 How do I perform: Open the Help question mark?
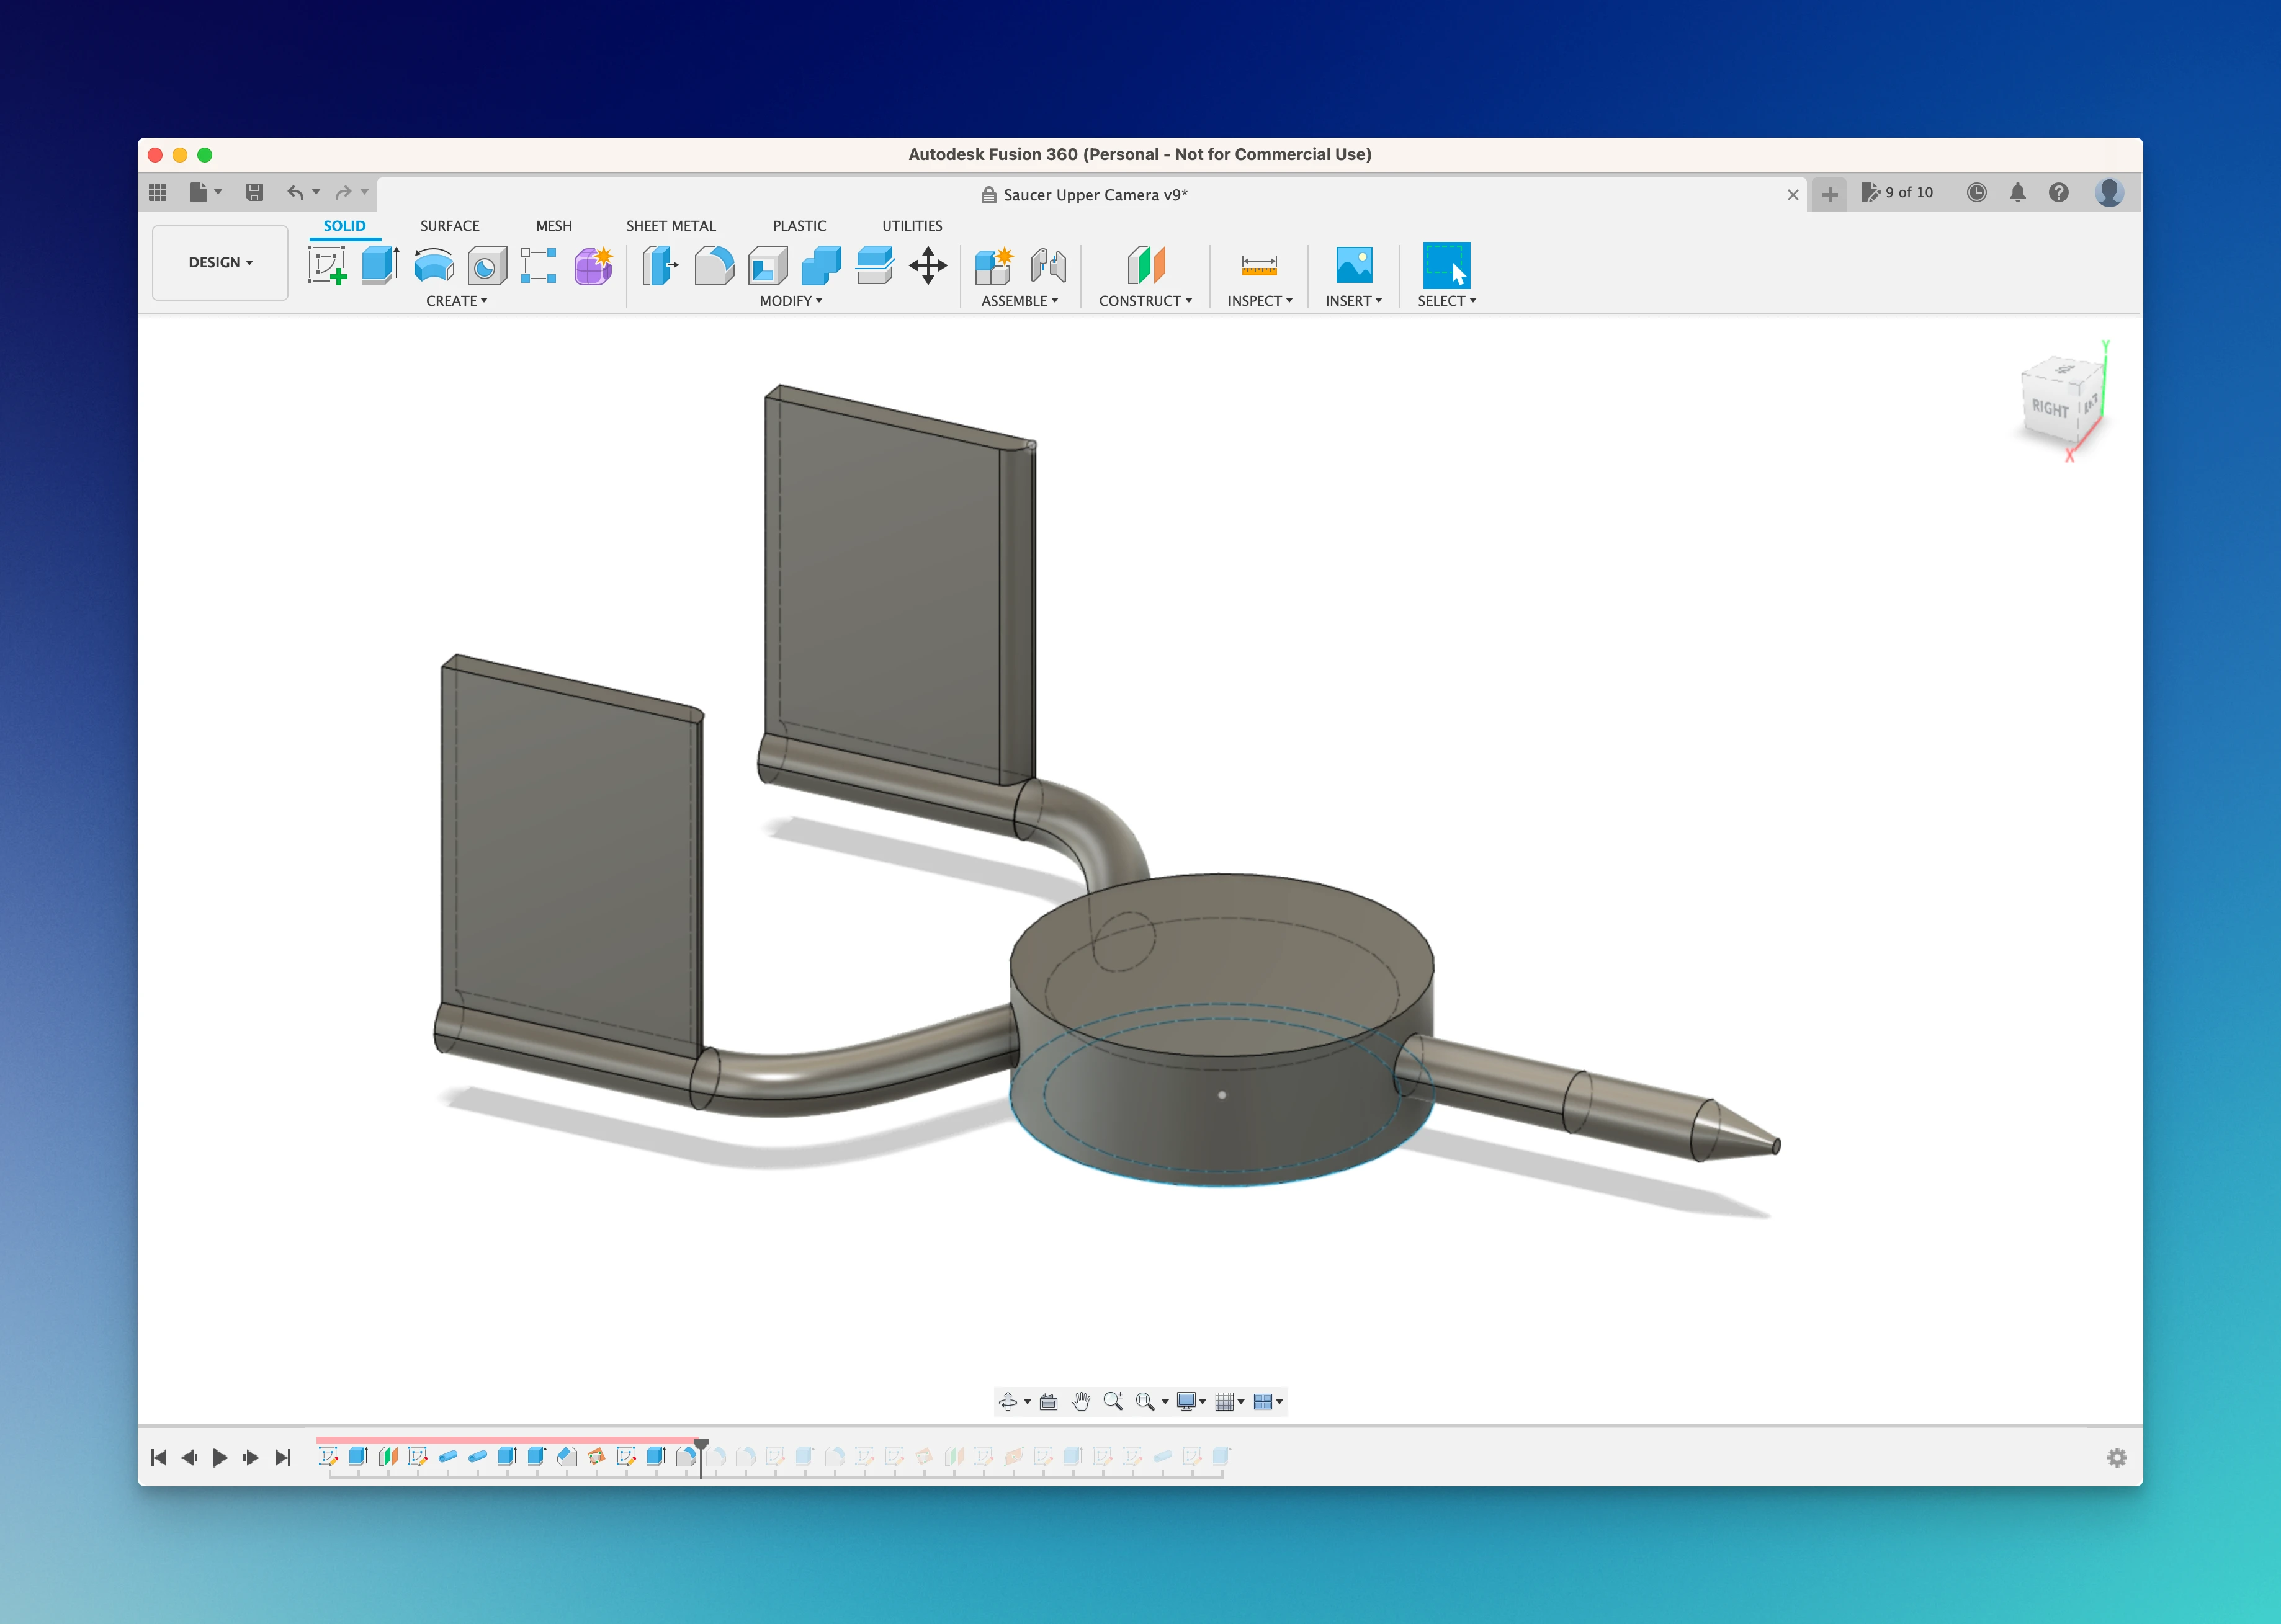(2058, 192)
